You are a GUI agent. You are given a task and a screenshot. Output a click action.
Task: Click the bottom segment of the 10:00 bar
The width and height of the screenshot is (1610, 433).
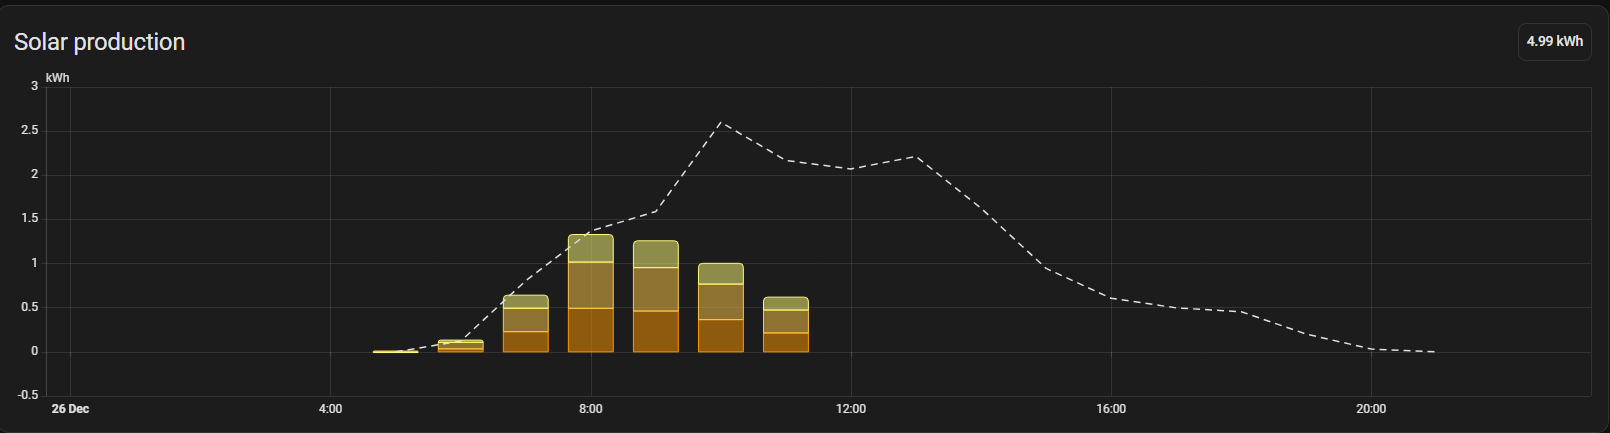720,336
